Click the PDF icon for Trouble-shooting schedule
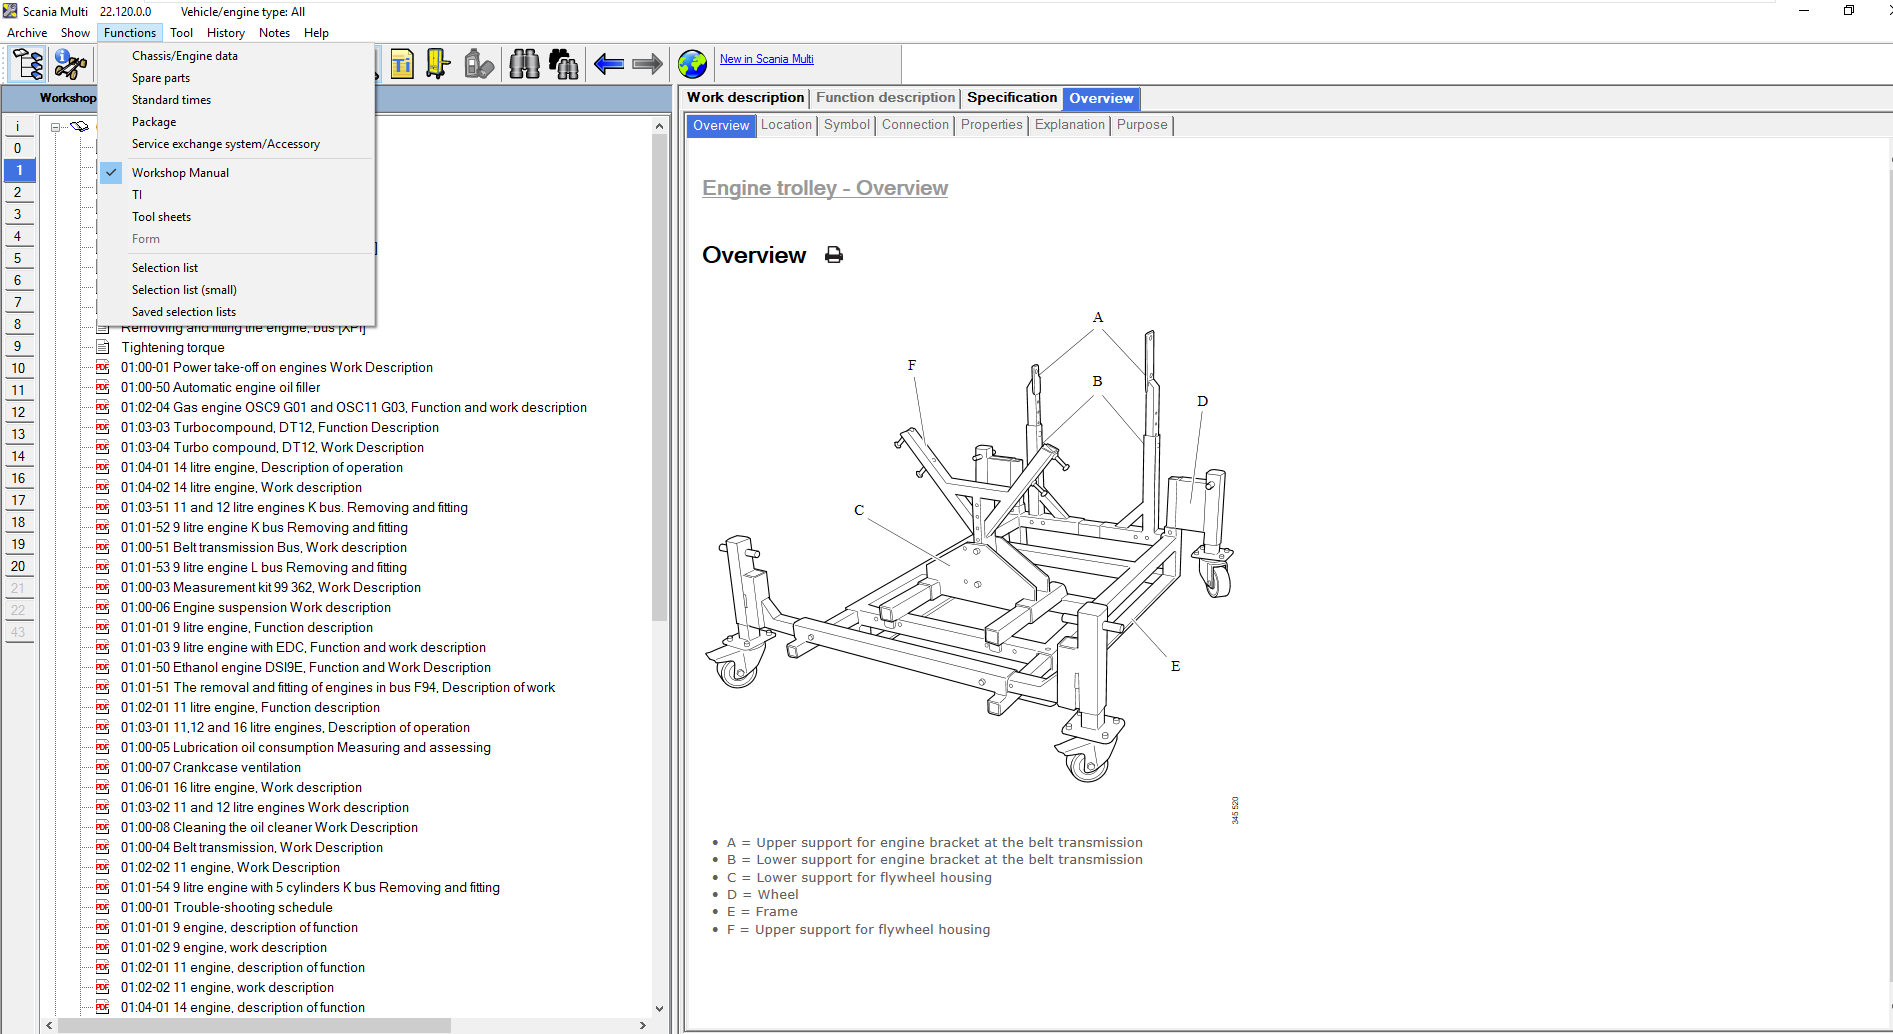1893x1034 pixels. (x=102, y=907)
